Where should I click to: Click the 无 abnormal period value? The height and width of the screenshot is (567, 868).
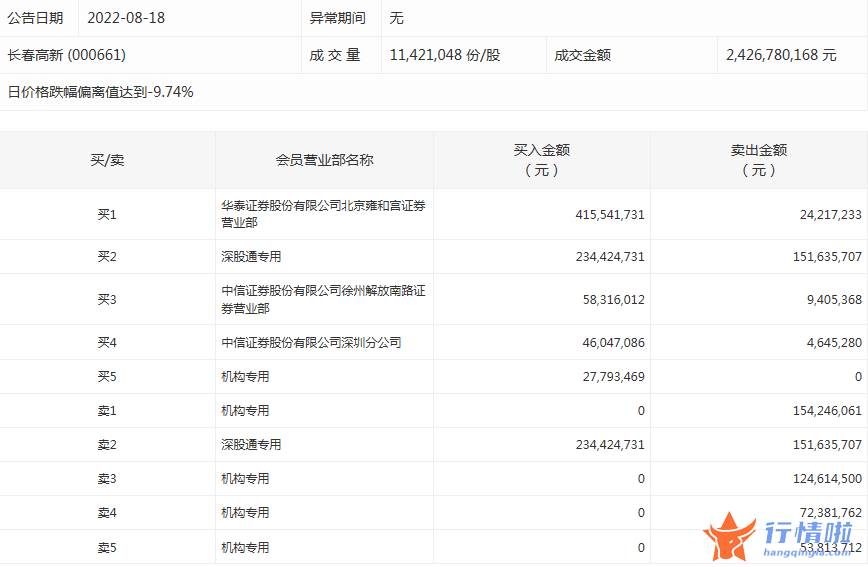tap(396, 18)
